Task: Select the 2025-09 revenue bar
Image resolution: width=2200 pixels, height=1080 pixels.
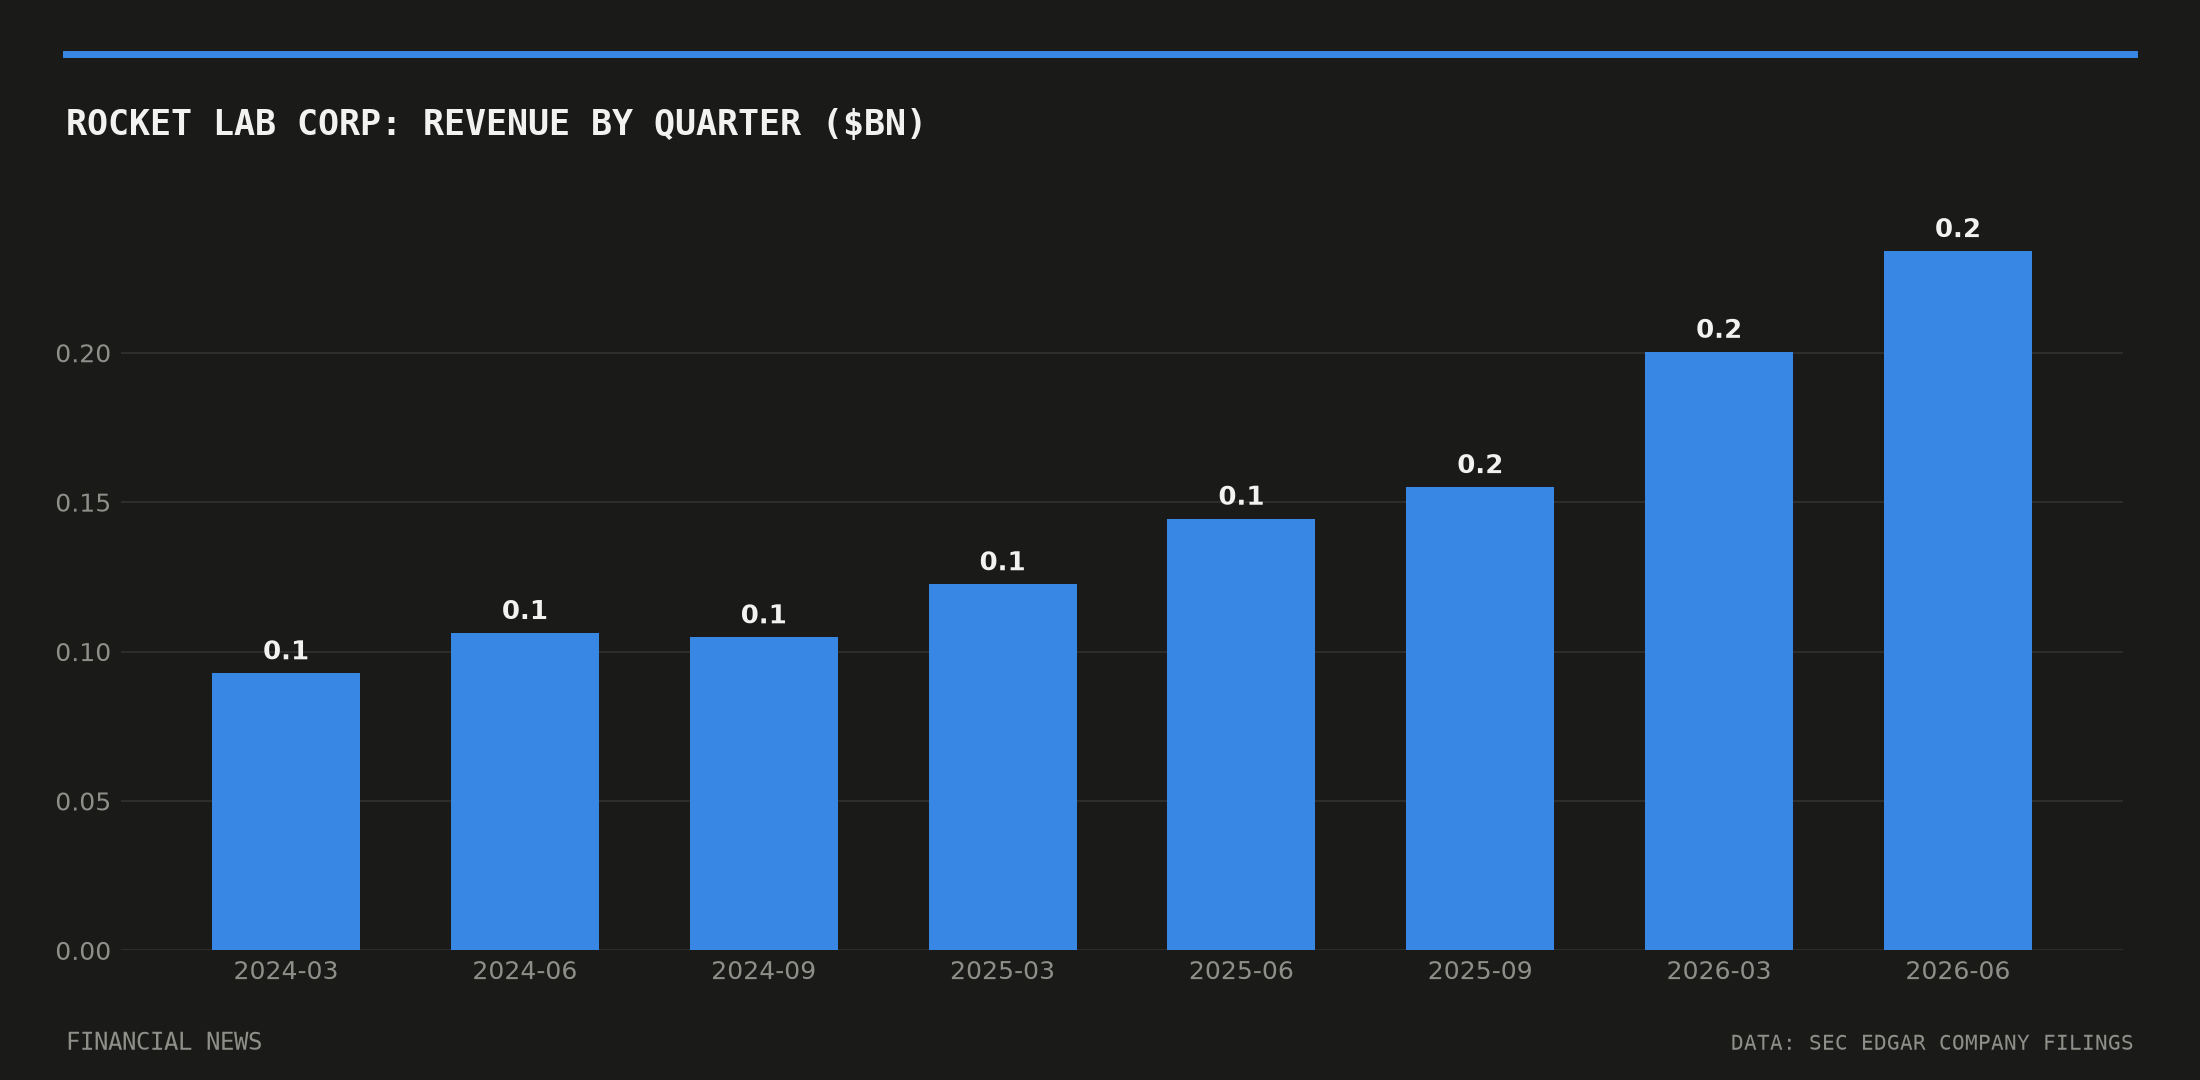Action: [x=1480, y=718]
